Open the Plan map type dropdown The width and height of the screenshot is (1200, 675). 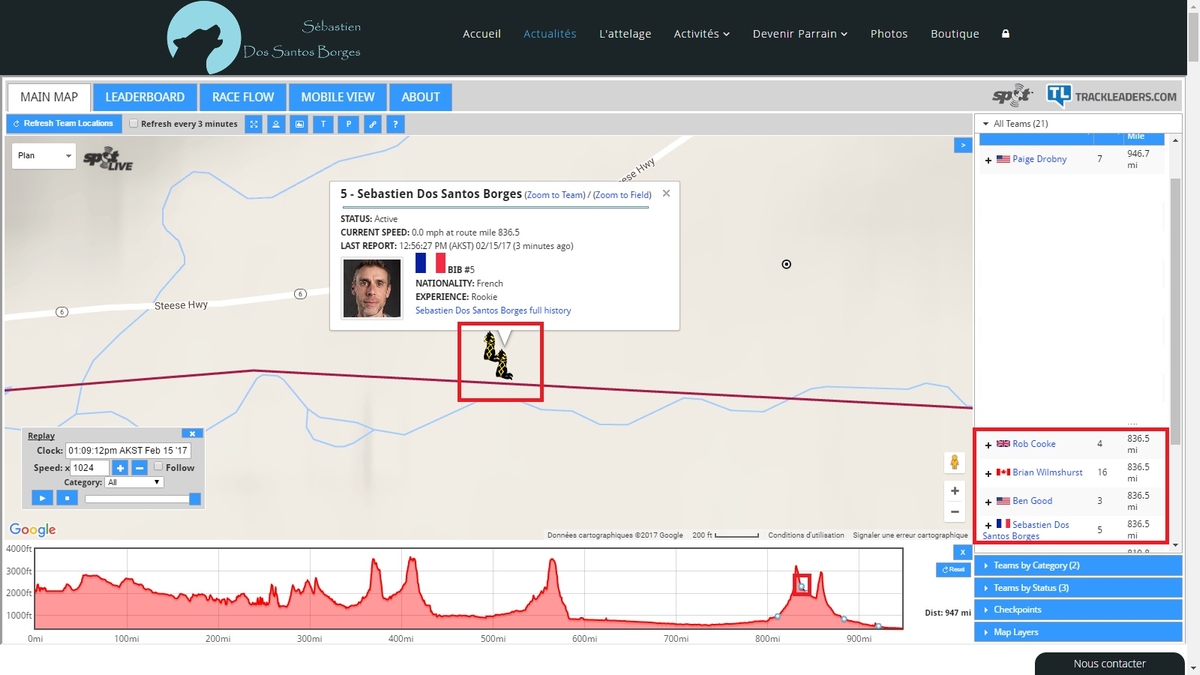[x=44, y=156]
